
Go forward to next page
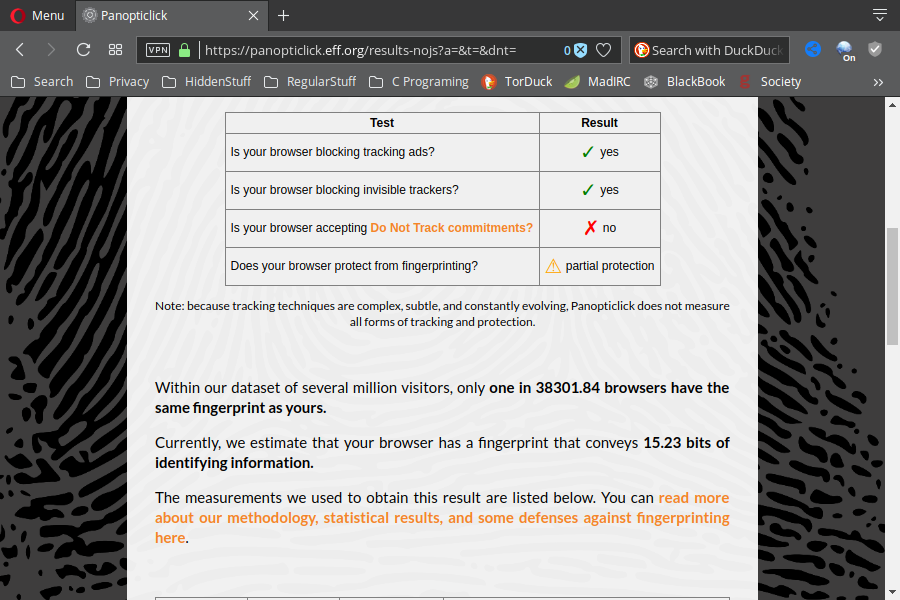51,50
